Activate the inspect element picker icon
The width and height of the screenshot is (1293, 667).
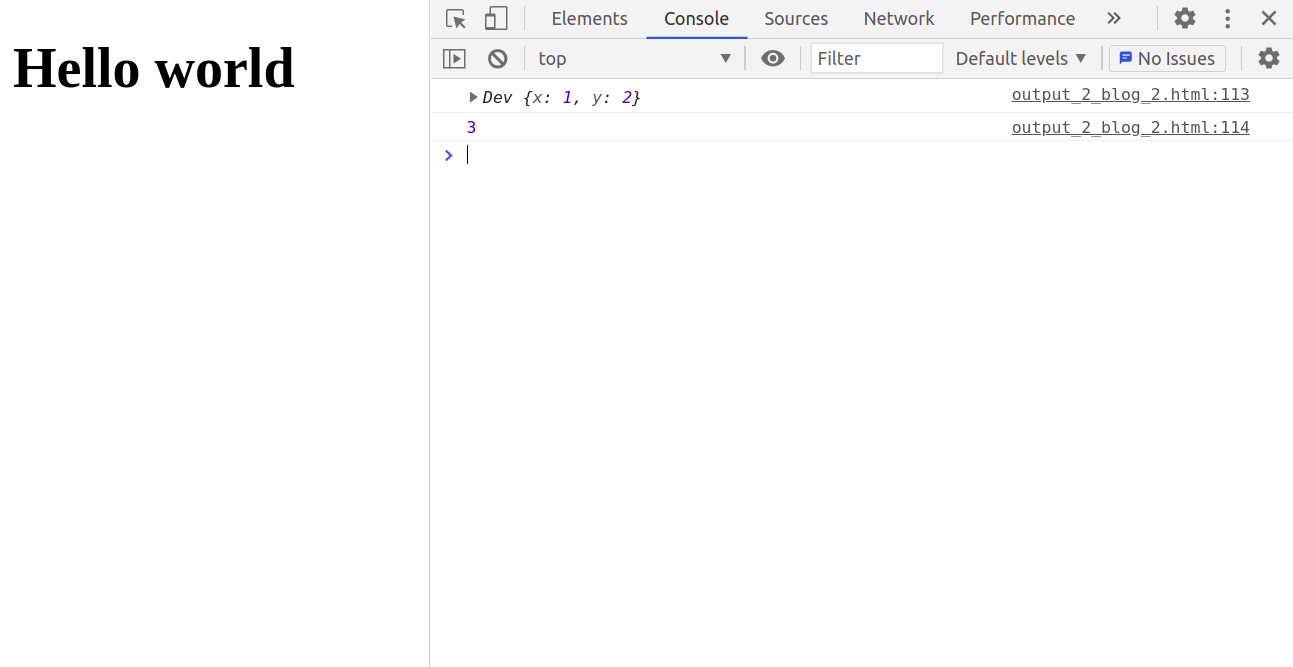coord(456,19)
